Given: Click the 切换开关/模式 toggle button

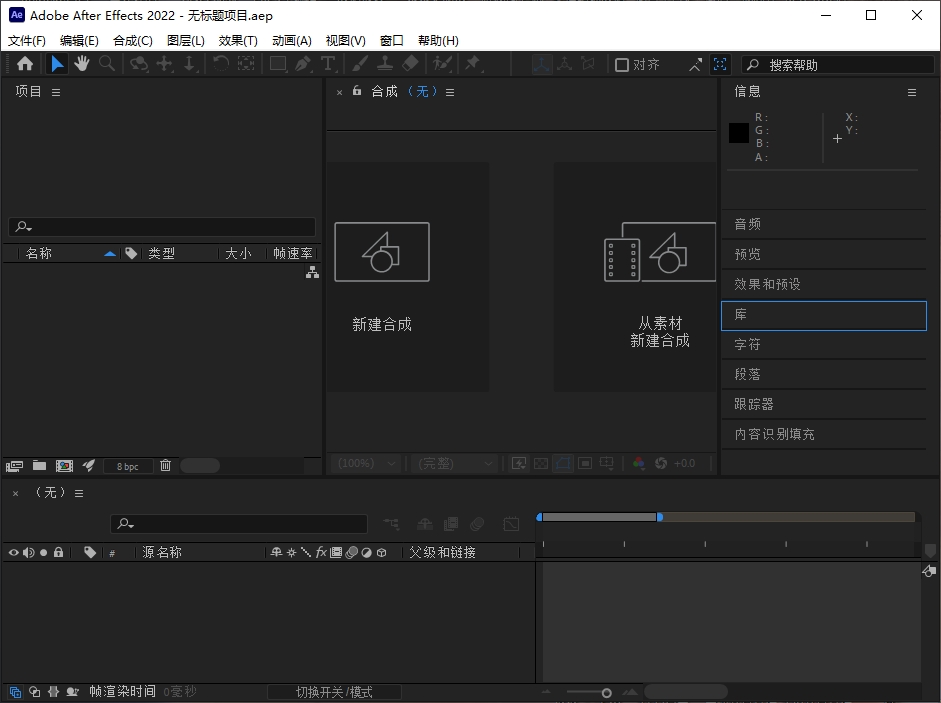Looking at the screenshot, I should point(334,692).
